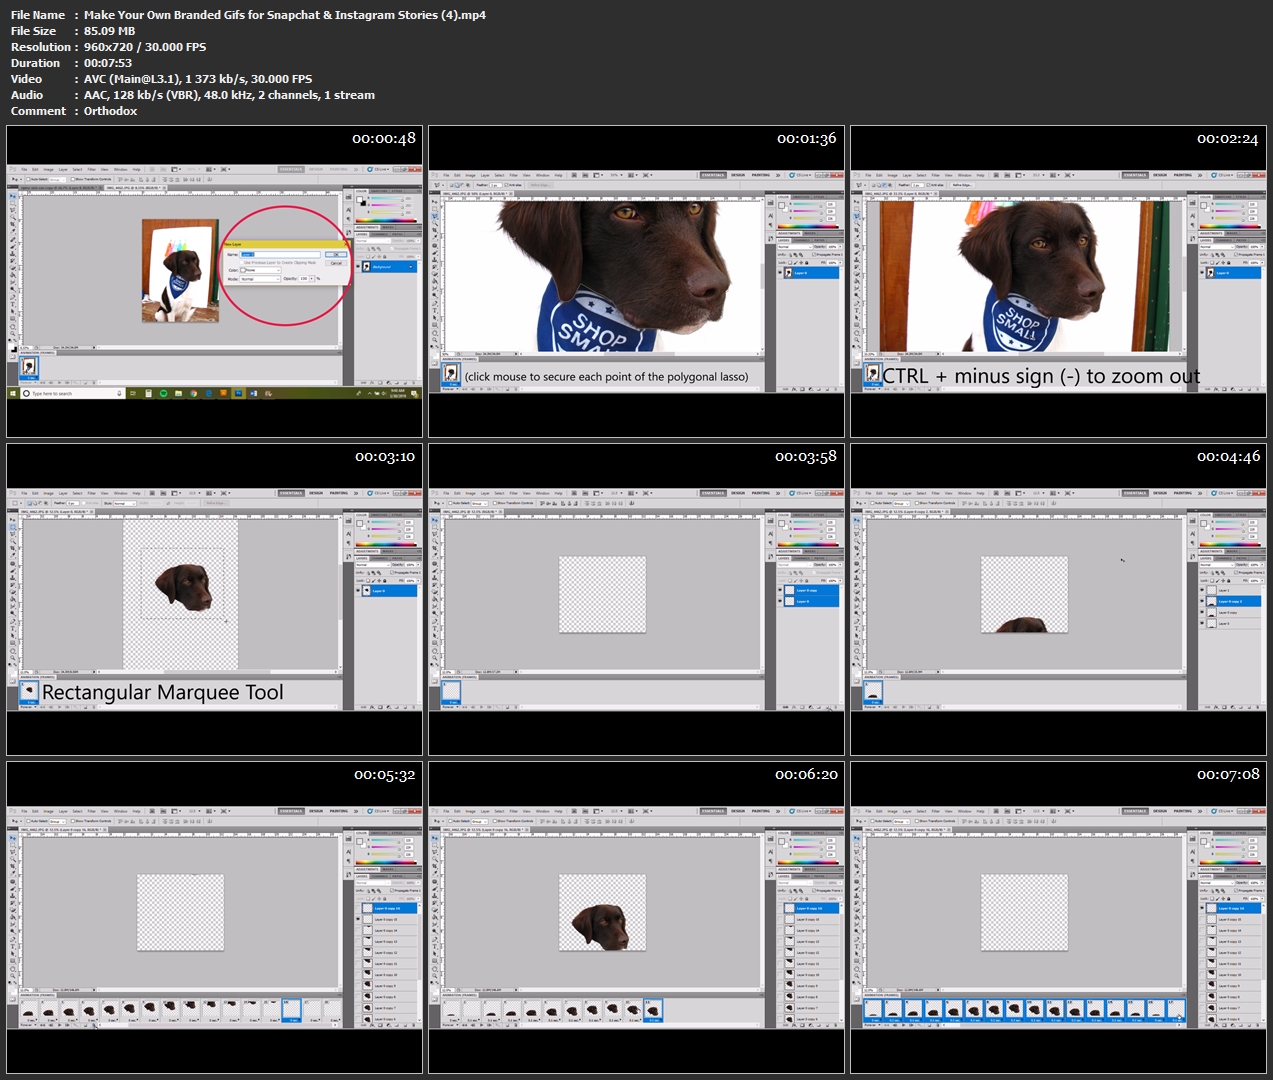The image size is (1273, 1080).
Task: Click Type here to search box, 00:00:48 frame
Action: pyautogui.click(x=72, y=393)
